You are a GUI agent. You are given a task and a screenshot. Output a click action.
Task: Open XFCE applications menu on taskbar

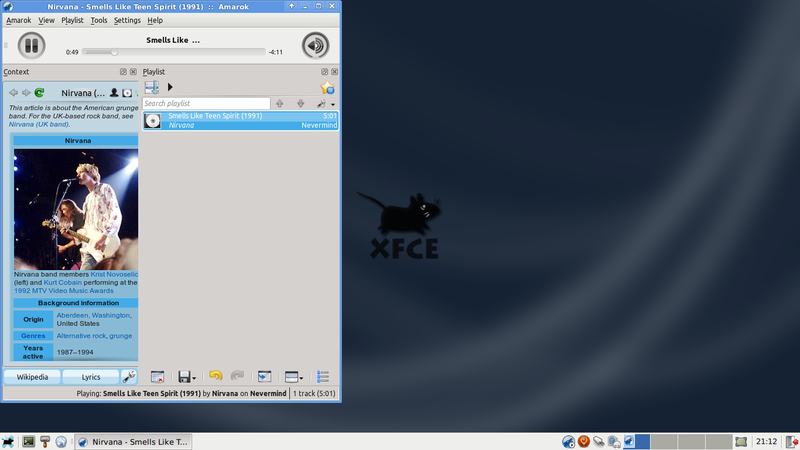[8, 442]
